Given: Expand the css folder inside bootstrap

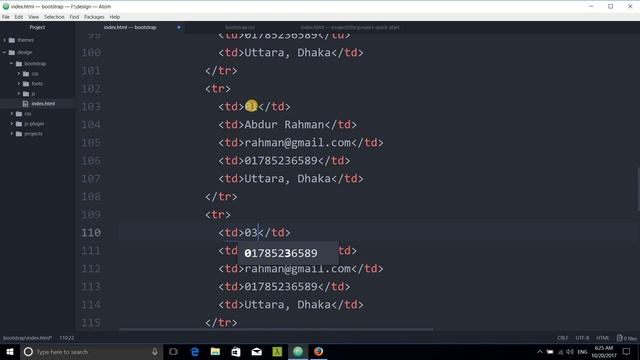Looking at the screenshot, I should pyautogui.click(x=19, y=74).
